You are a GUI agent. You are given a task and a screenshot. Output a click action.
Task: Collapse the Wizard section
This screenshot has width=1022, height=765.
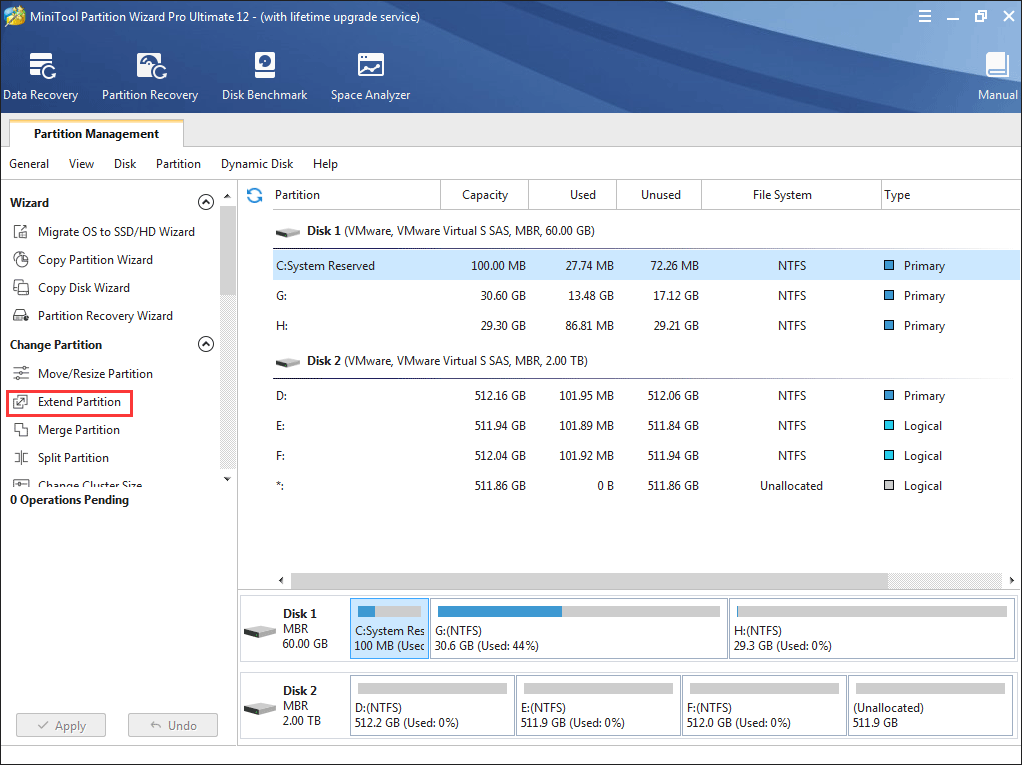click(x=205, y=202)
